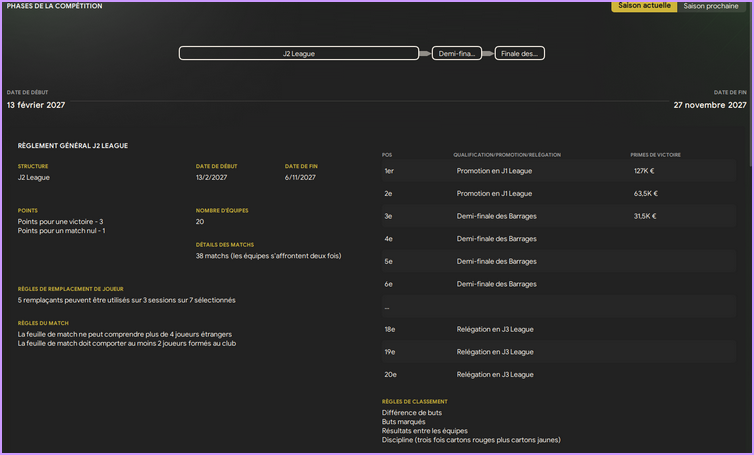
Task: Select the Finale des... phase box
Action: tap(519, 53)
